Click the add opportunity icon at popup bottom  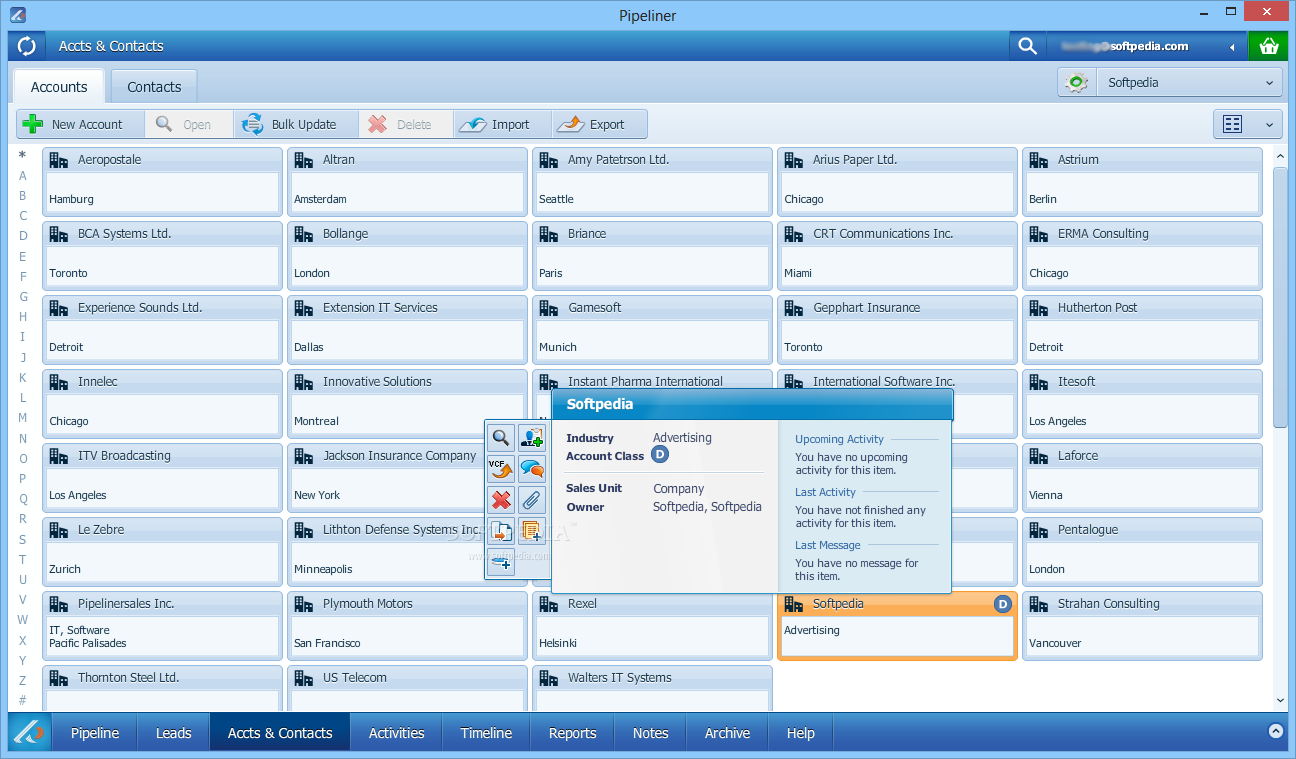click(x=501, y=563)
